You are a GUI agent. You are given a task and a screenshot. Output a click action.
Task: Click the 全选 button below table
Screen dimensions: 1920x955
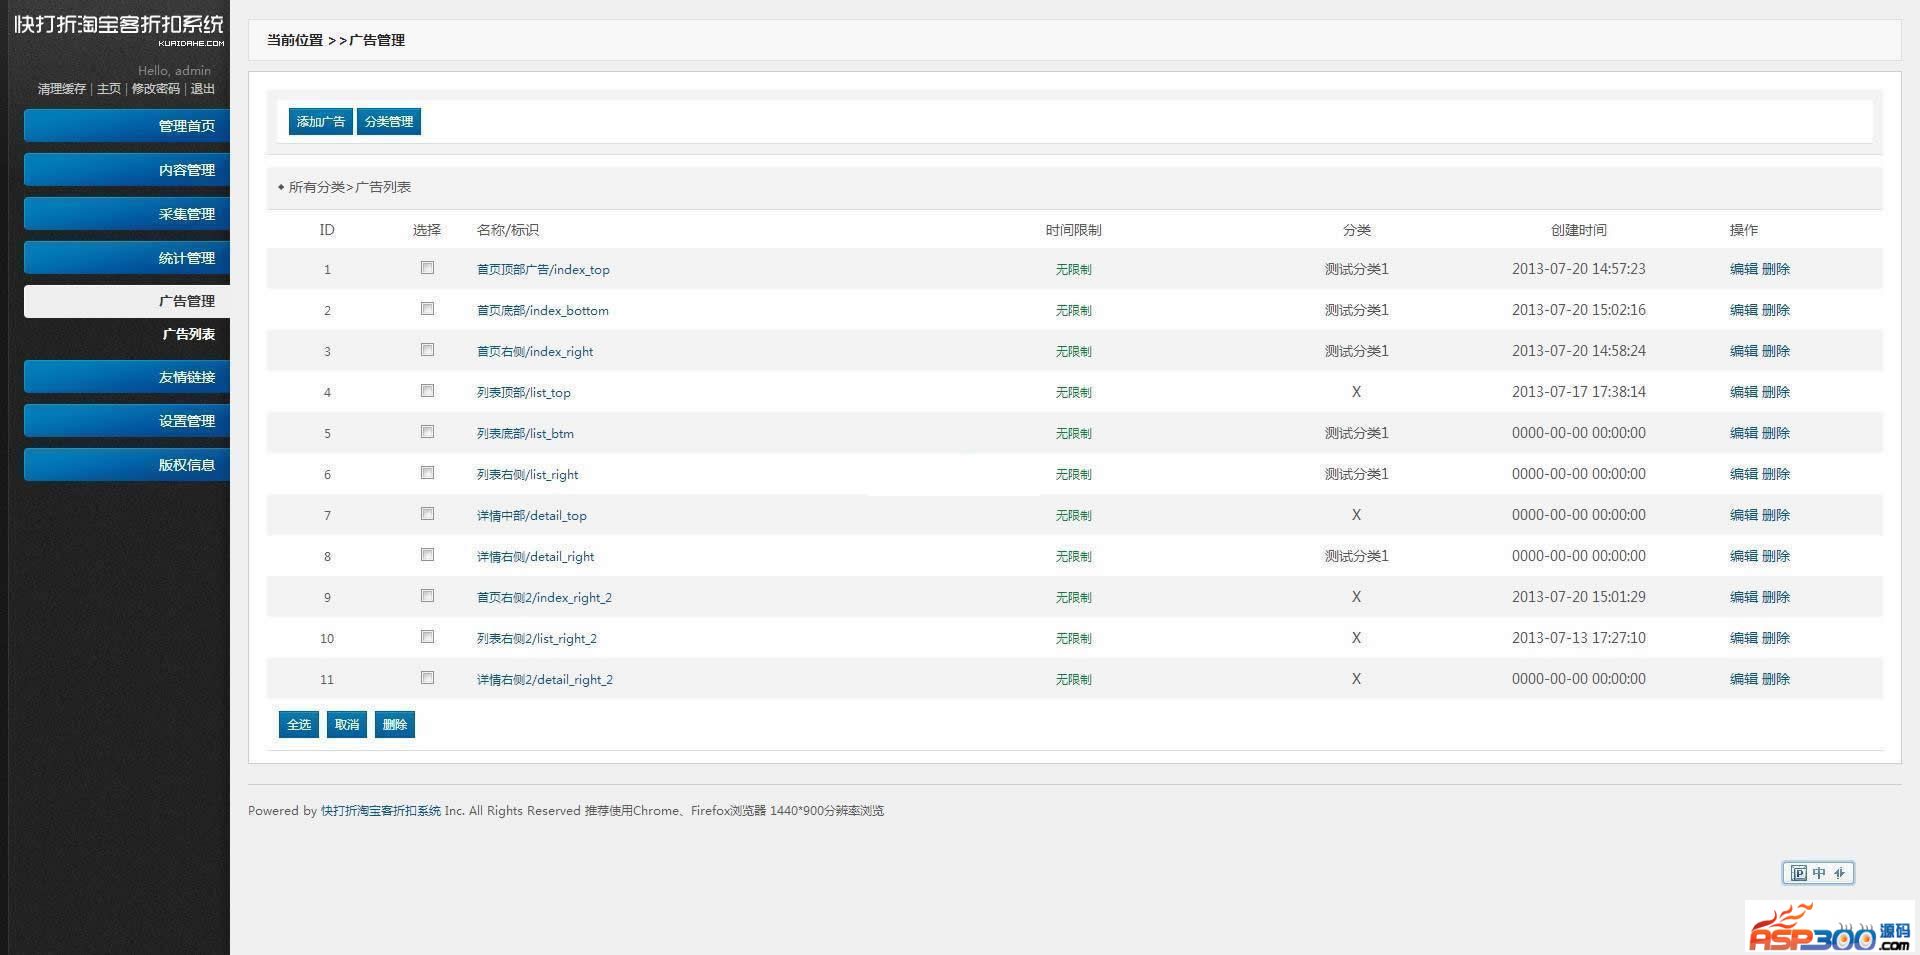click(299, 725)
